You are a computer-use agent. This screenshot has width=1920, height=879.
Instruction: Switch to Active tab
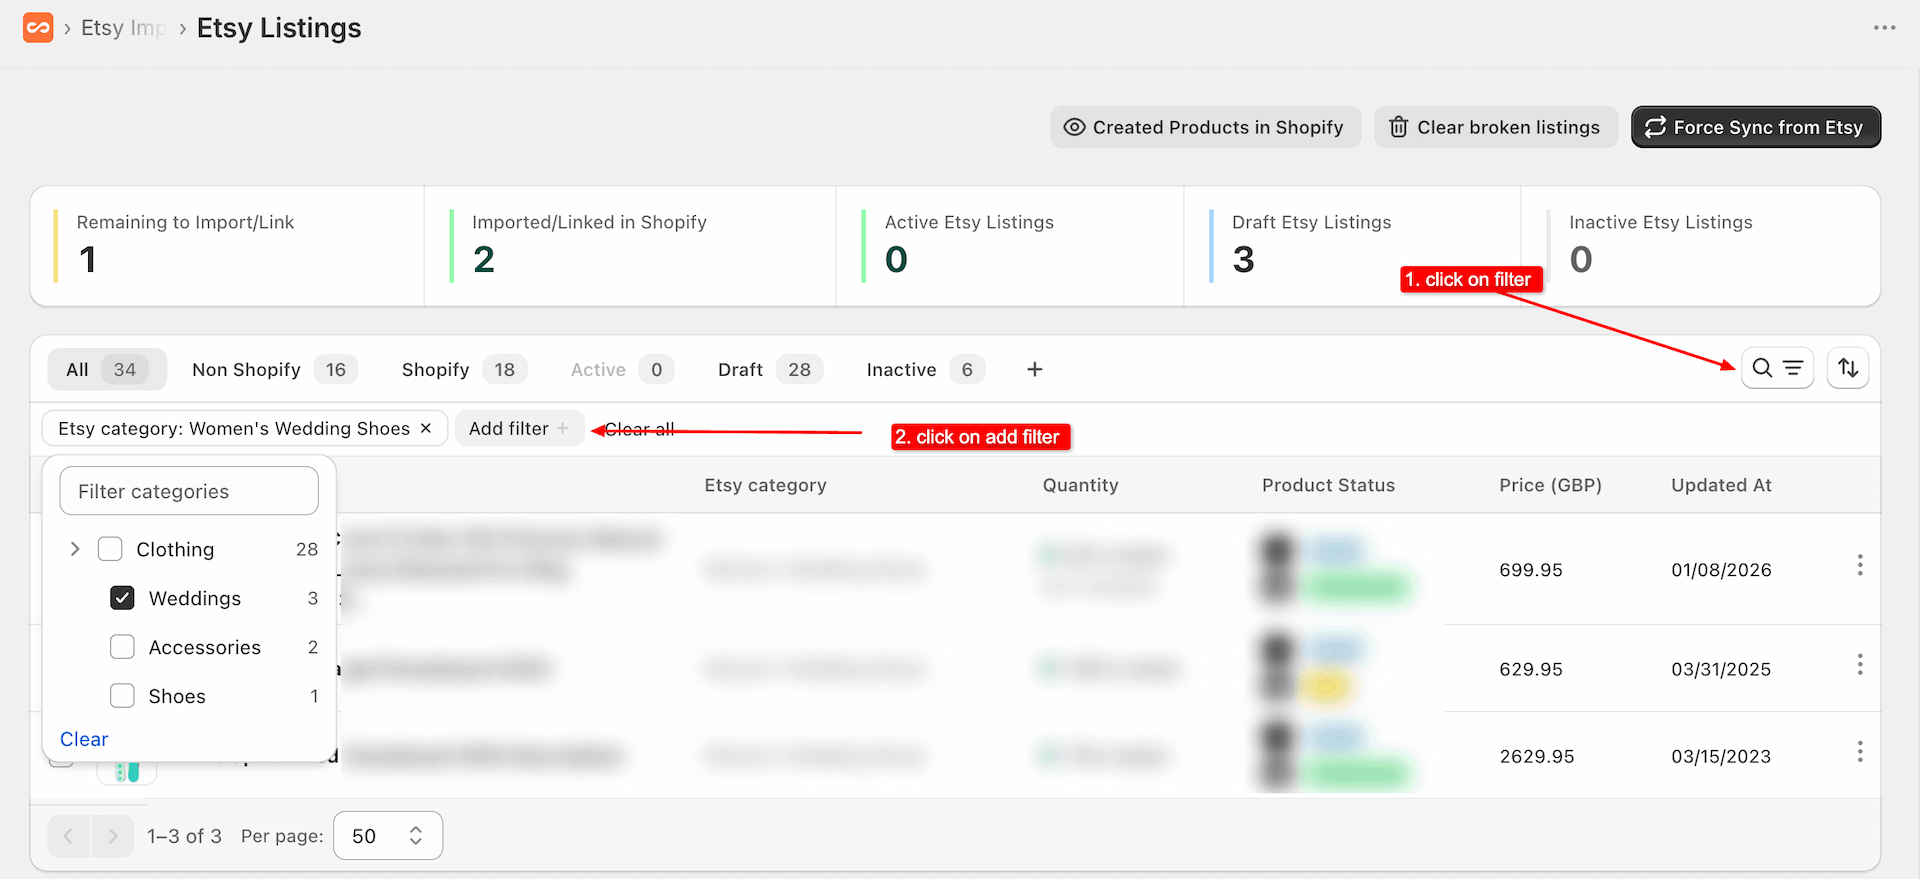coord(622,370)
